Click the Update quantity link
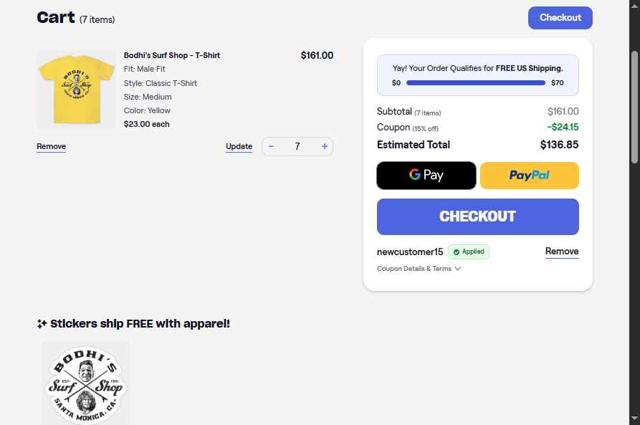The height and width of the screenshot is (425, 640). click(239, 147)
